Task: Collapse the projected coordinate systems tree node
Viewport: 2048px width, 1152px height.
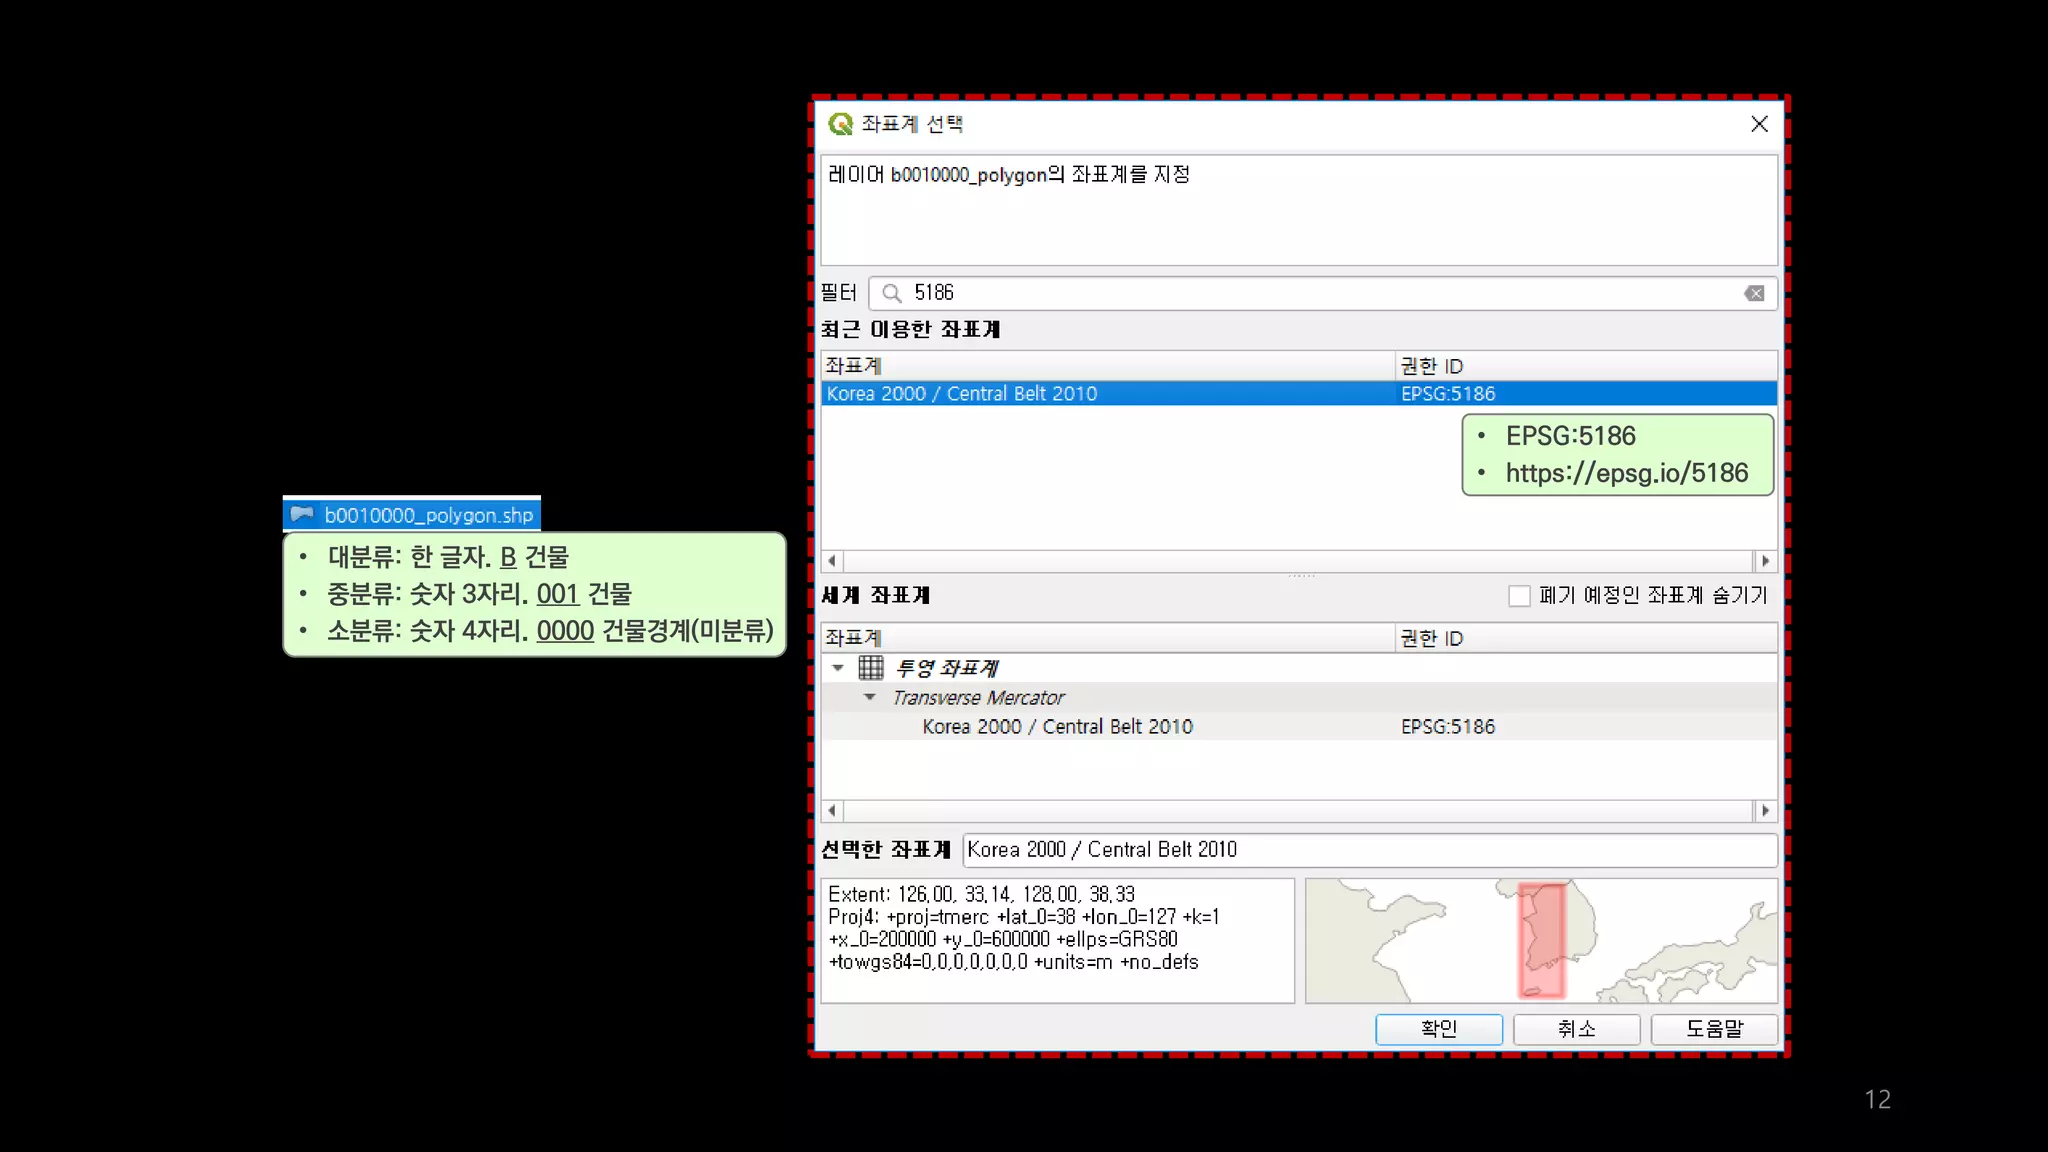Action: pyautogui.click(x=838, y=667)
